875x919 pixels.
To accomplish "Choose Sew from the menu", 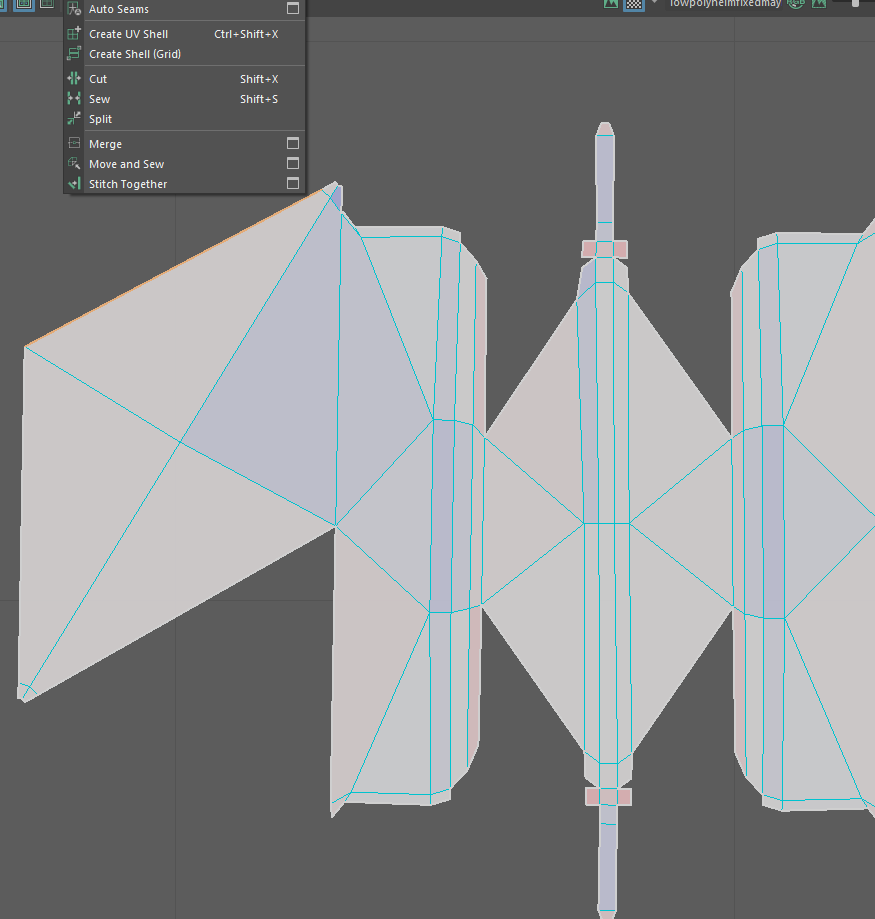I will click(x=99, y=99).
